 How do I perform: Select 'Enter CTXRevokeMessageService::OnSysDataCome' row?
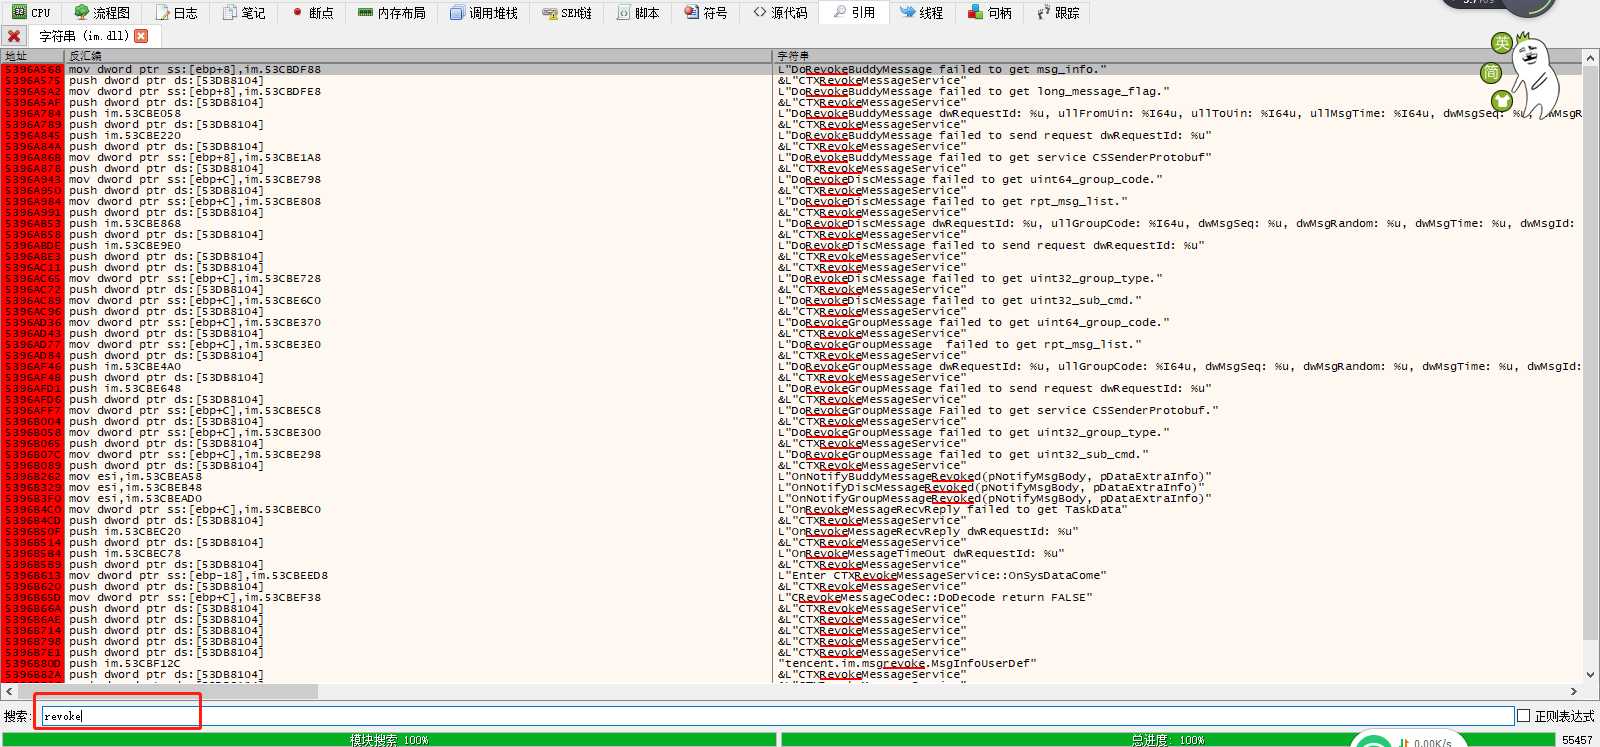point(941,575)
